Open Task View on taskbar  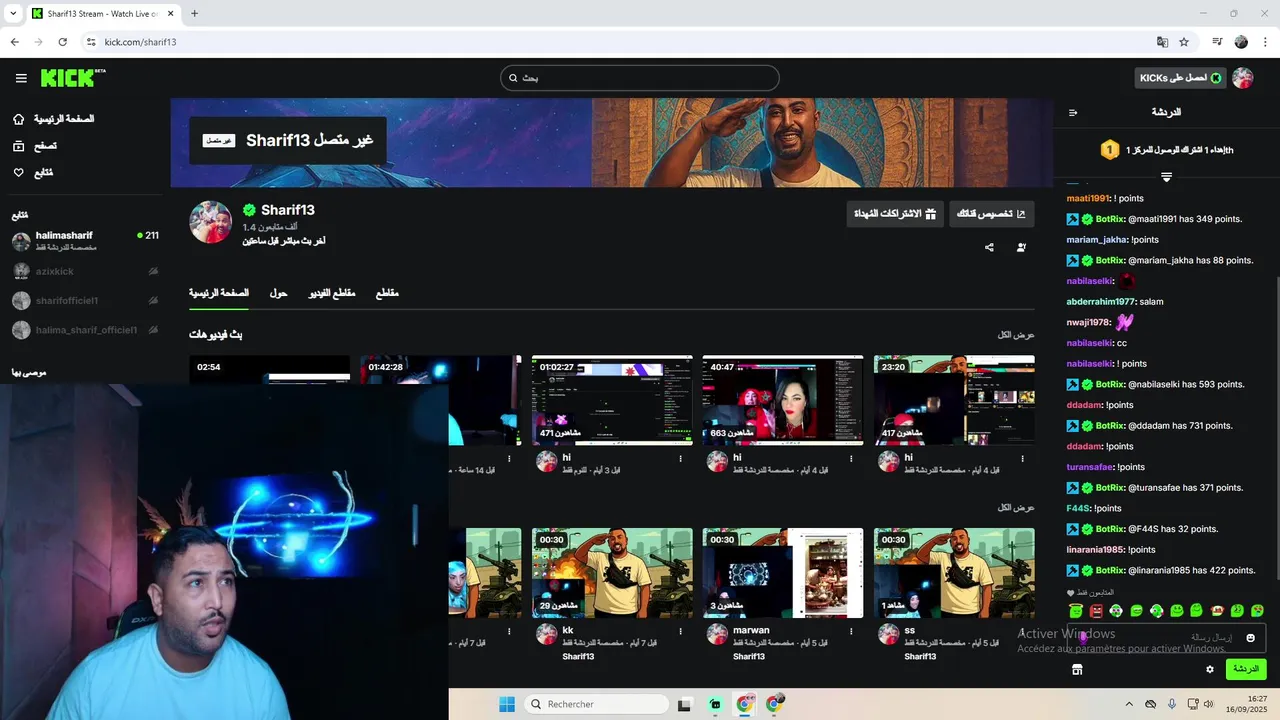[x=684, y=704]
